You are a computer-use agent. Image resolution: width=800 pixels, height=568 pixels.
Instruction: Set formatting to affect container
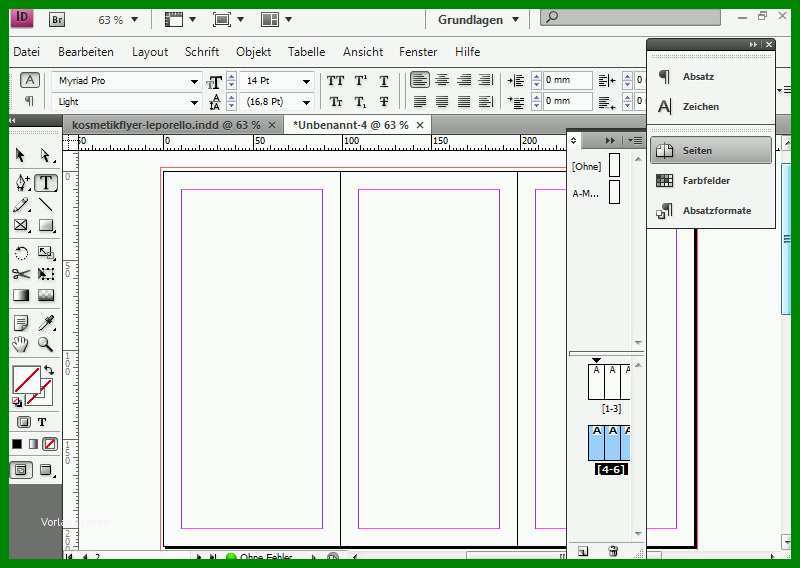tap(23, 422)
